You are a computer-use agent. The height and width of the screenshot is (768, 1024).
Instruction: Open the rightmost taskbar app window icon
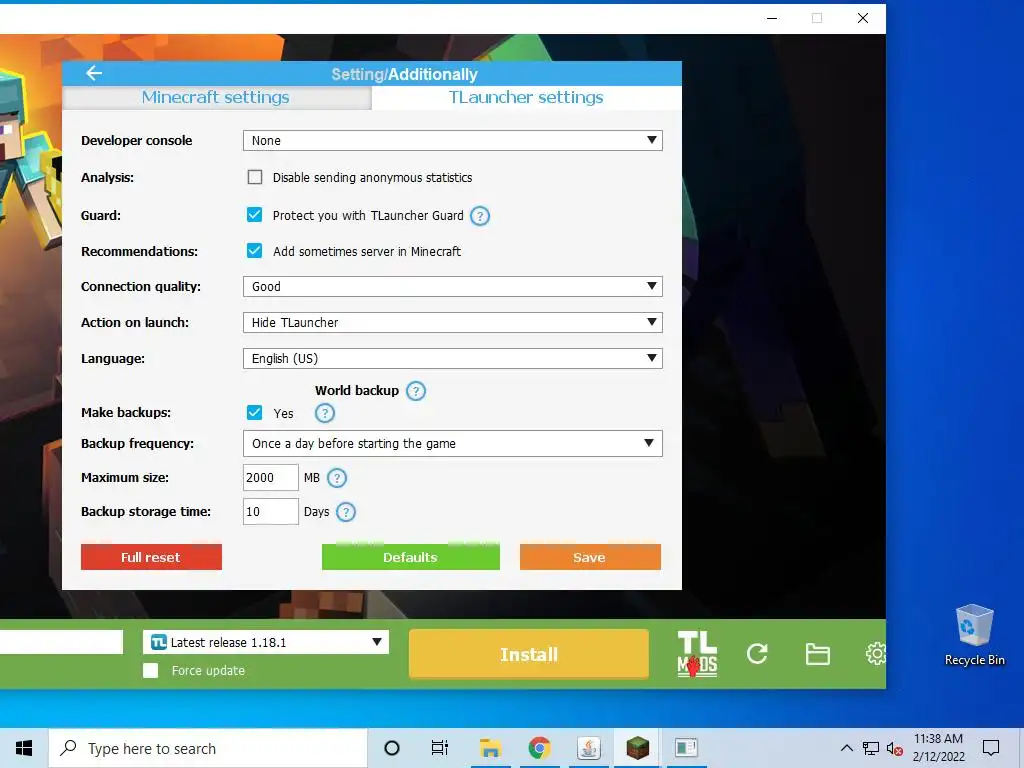686,748
